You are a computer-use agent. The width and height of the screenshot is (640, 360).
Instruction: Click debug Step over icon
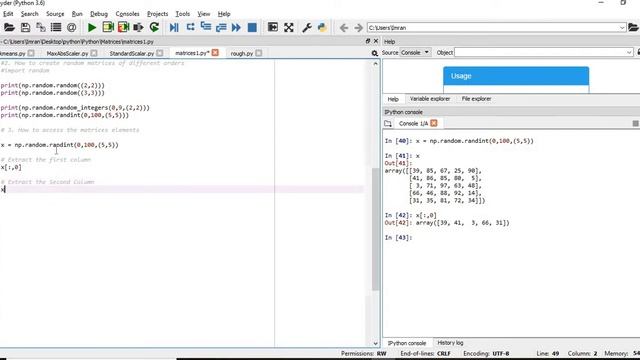pyautogui.click(x=190, y=27)
